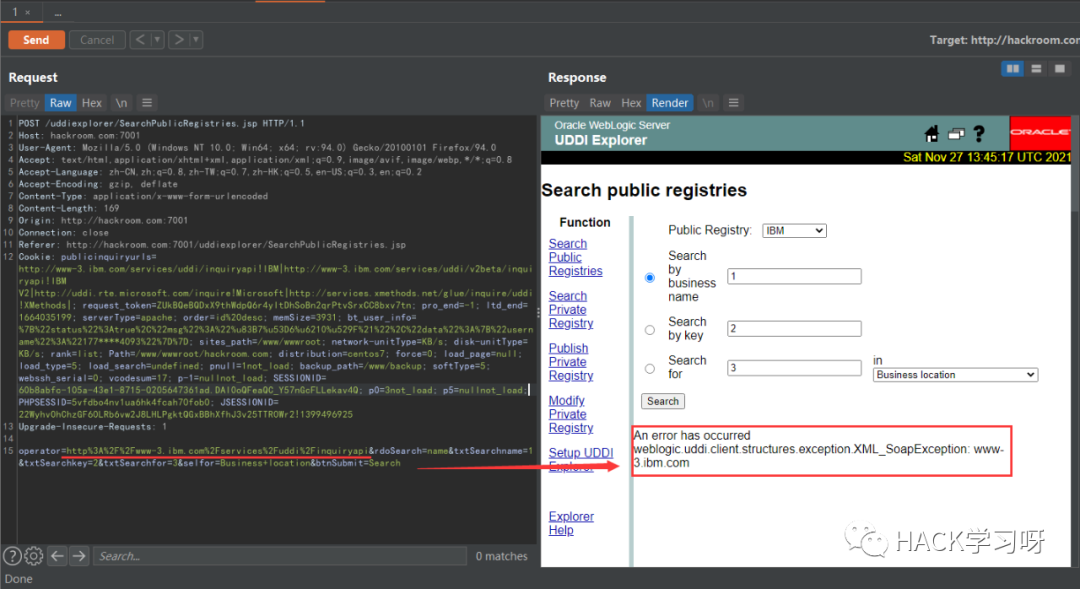Open Search Public Registries link
Viewport: 1080px width, 589px height.
pos(575,258)
